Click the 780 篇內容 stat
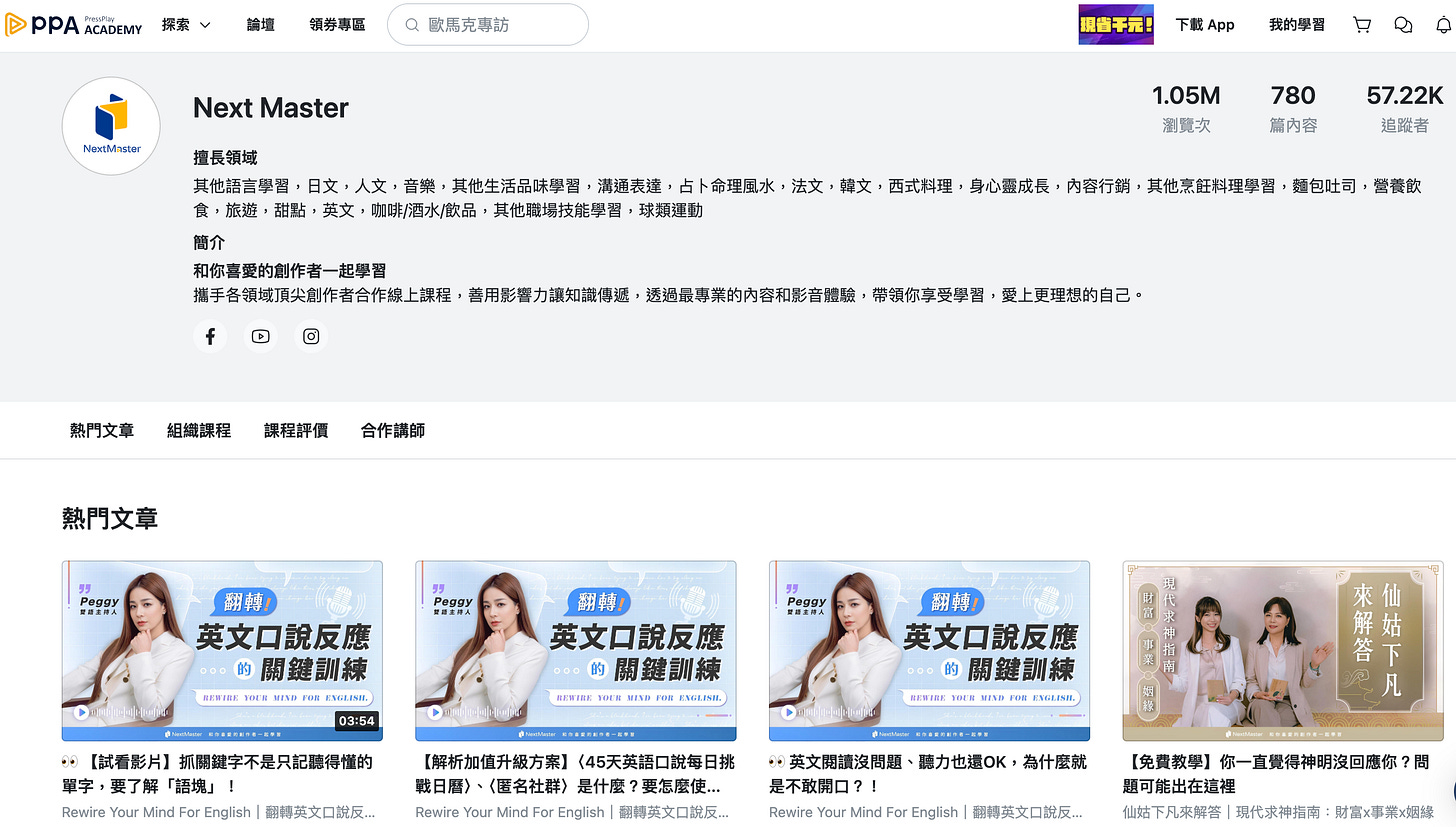This screenshot has height=827, width=1456. (1293, 109)
